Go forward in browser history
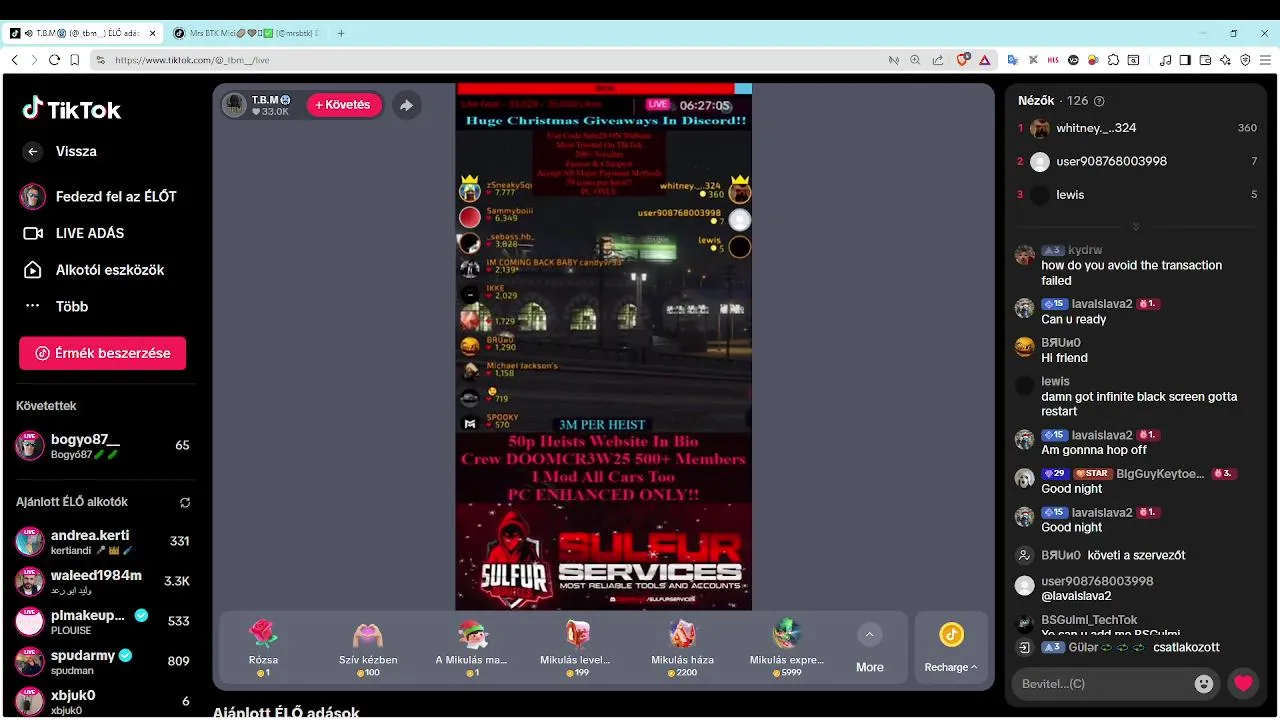Viewport: 1280px width, 720px height. click(34, 60)
